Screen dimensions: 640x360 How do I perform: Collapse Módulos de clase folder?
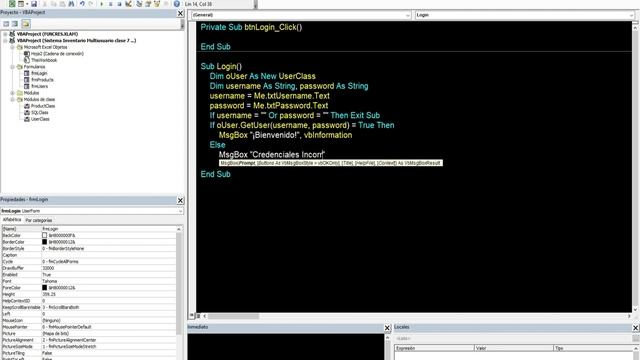(12, 99)
